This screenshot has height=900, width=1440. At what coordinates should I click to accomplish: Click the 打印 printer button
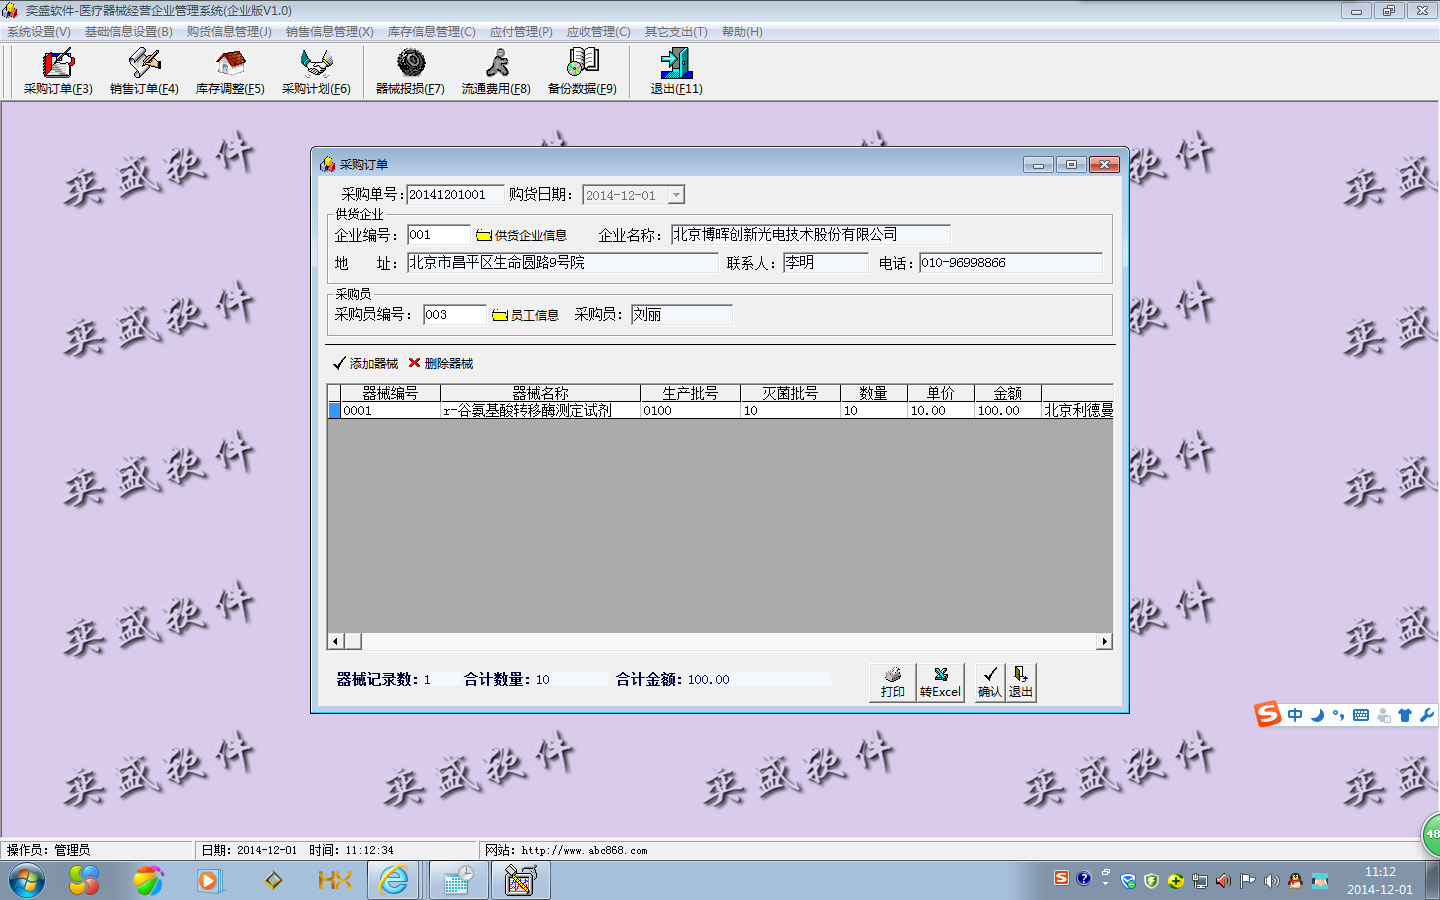pyautogui.click(x=893, y=682)
